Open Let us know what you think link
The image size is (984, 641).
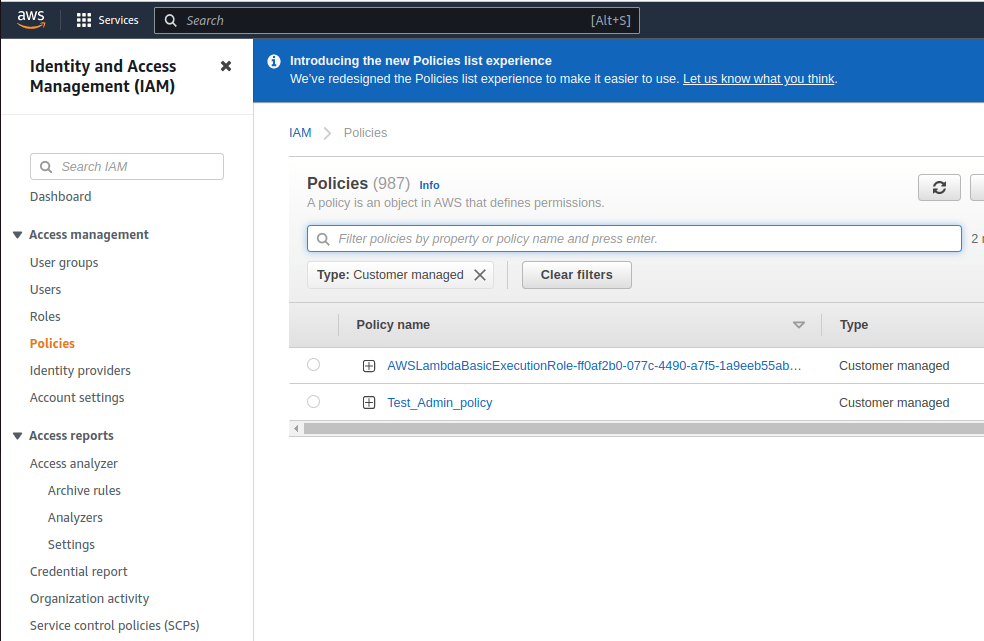click(759, 79)
